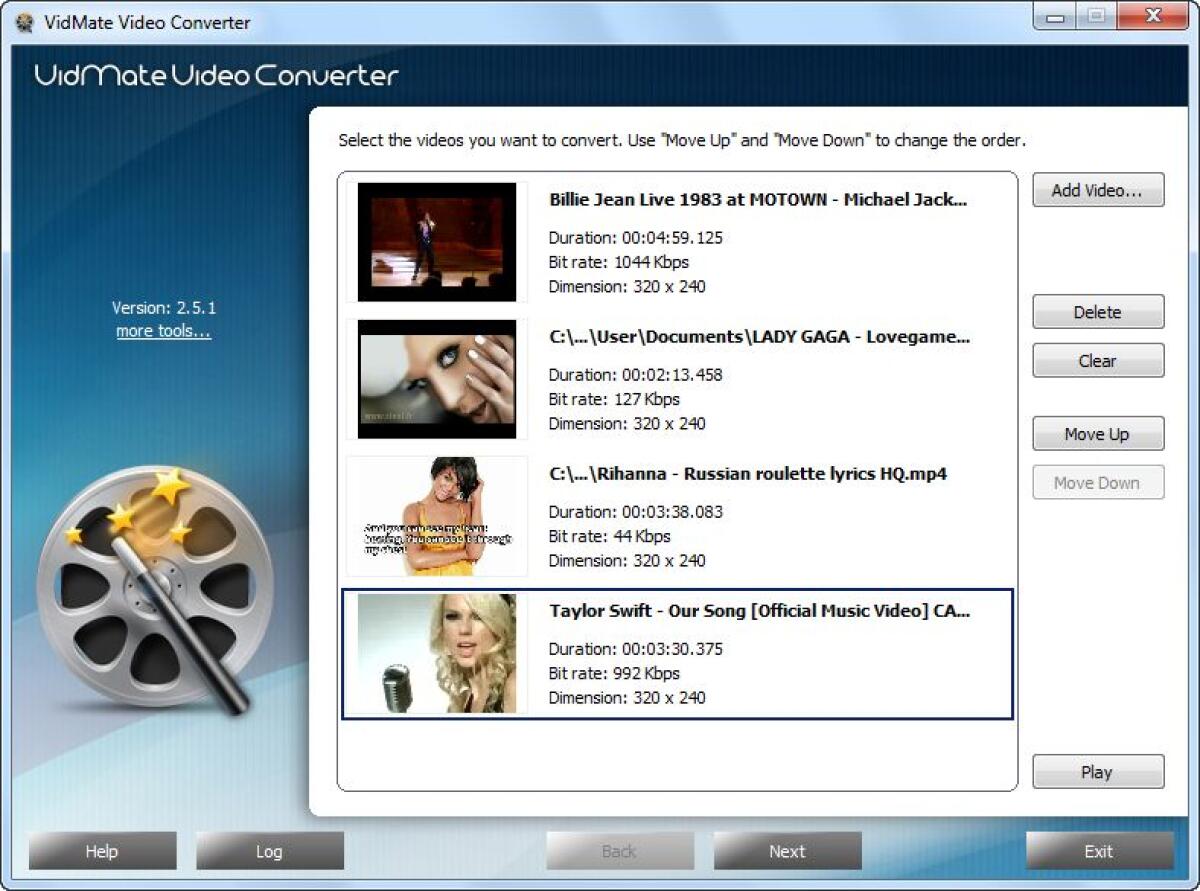Click the Billie Jean Live 1983 thumbnail
Viewport: 1200px width, 891px height.
point(435,240)
